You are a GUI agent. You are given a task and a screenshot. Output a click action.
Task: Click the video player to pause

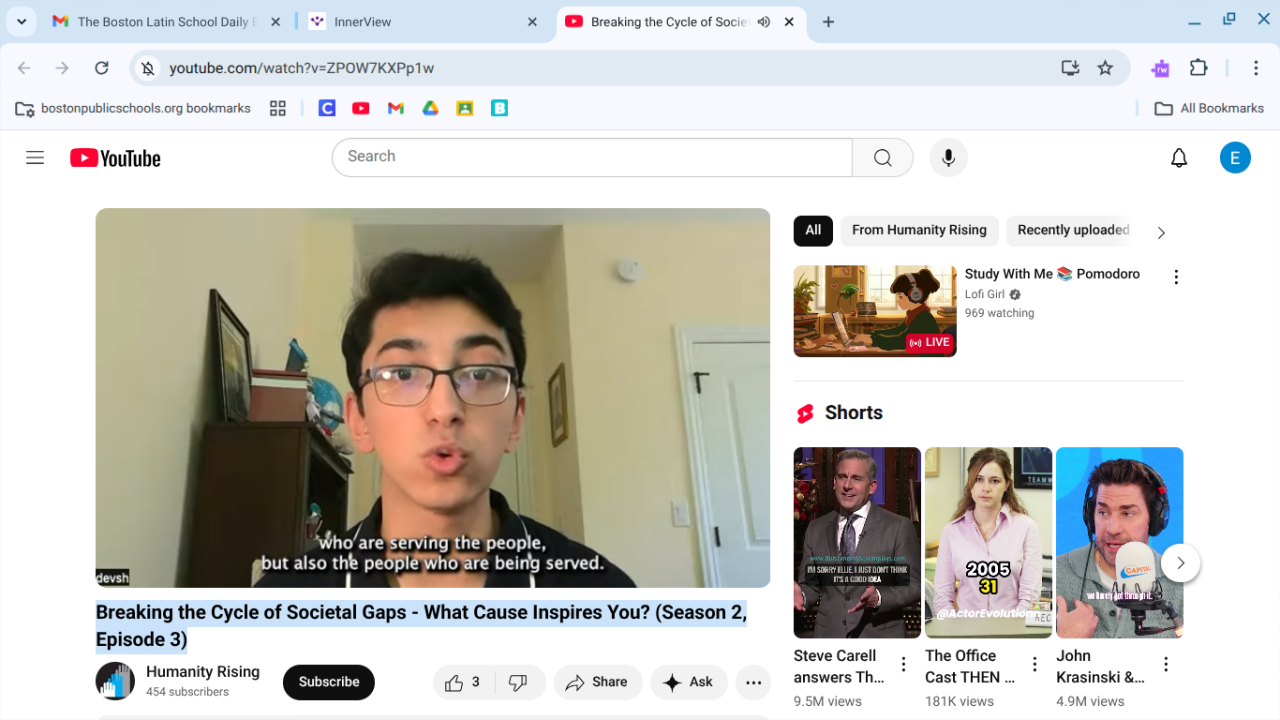433,398
